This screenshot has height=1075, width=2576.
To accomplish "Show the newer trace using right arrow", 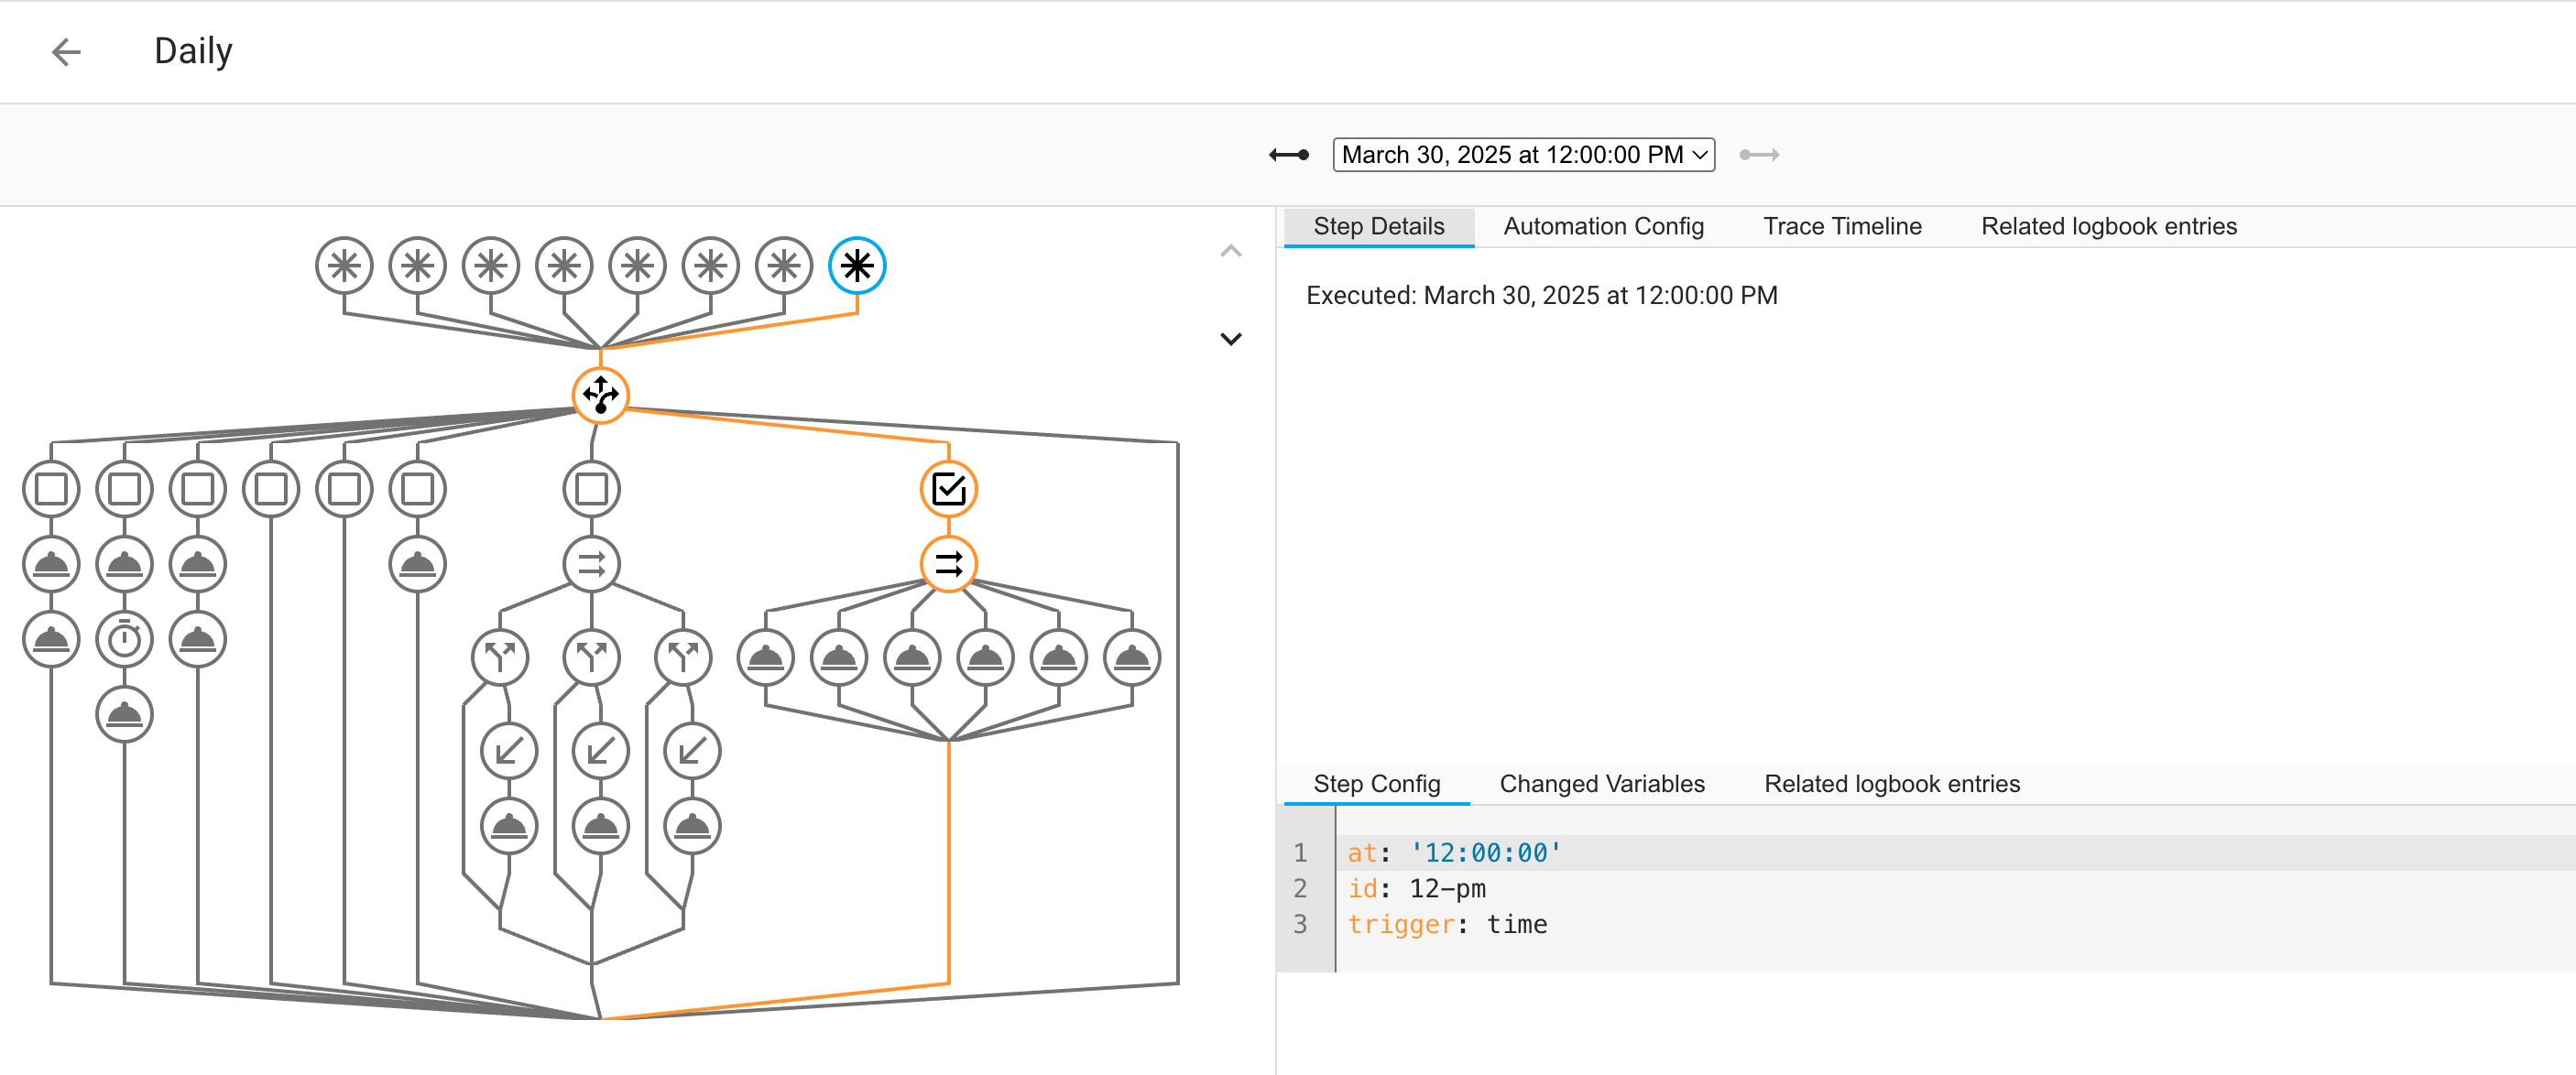I will 1759,155.
